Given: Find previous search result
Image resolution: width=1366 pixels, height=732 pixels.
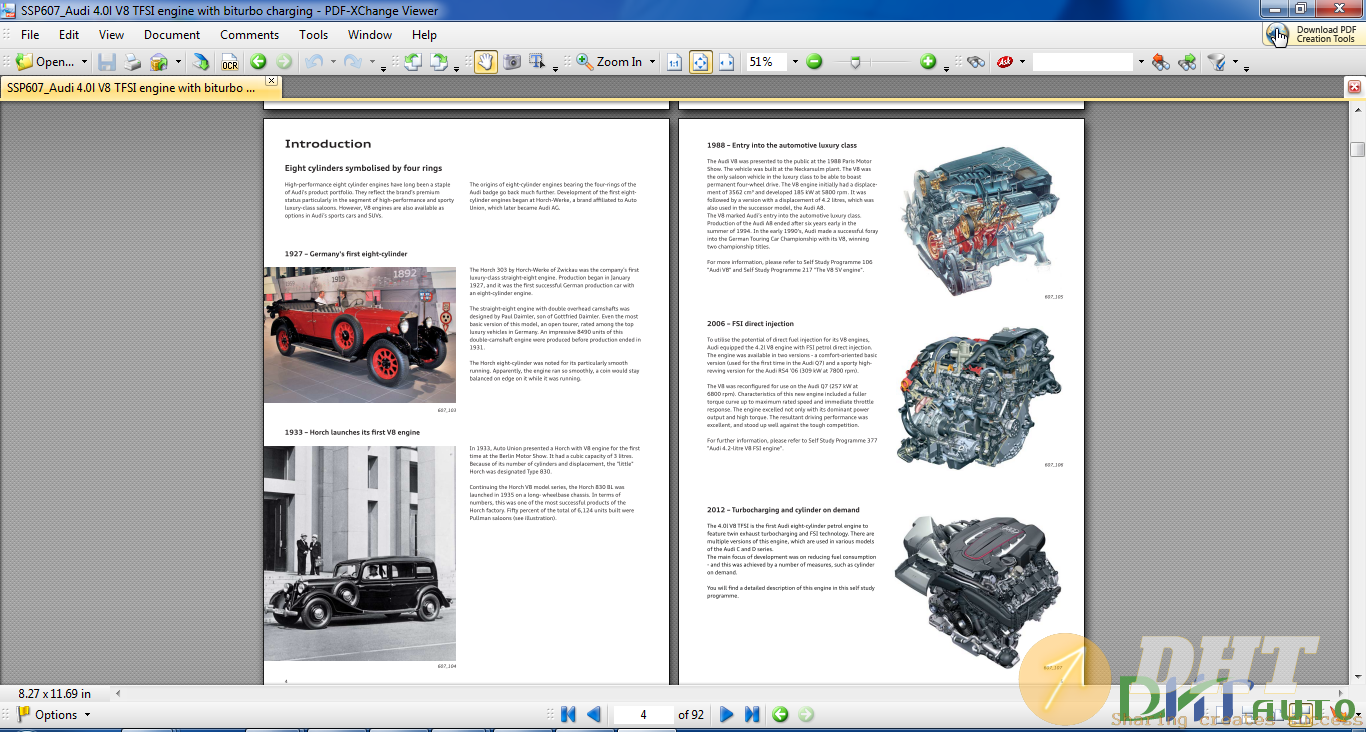Looking at the screenshot, I should click(1161, 62).
